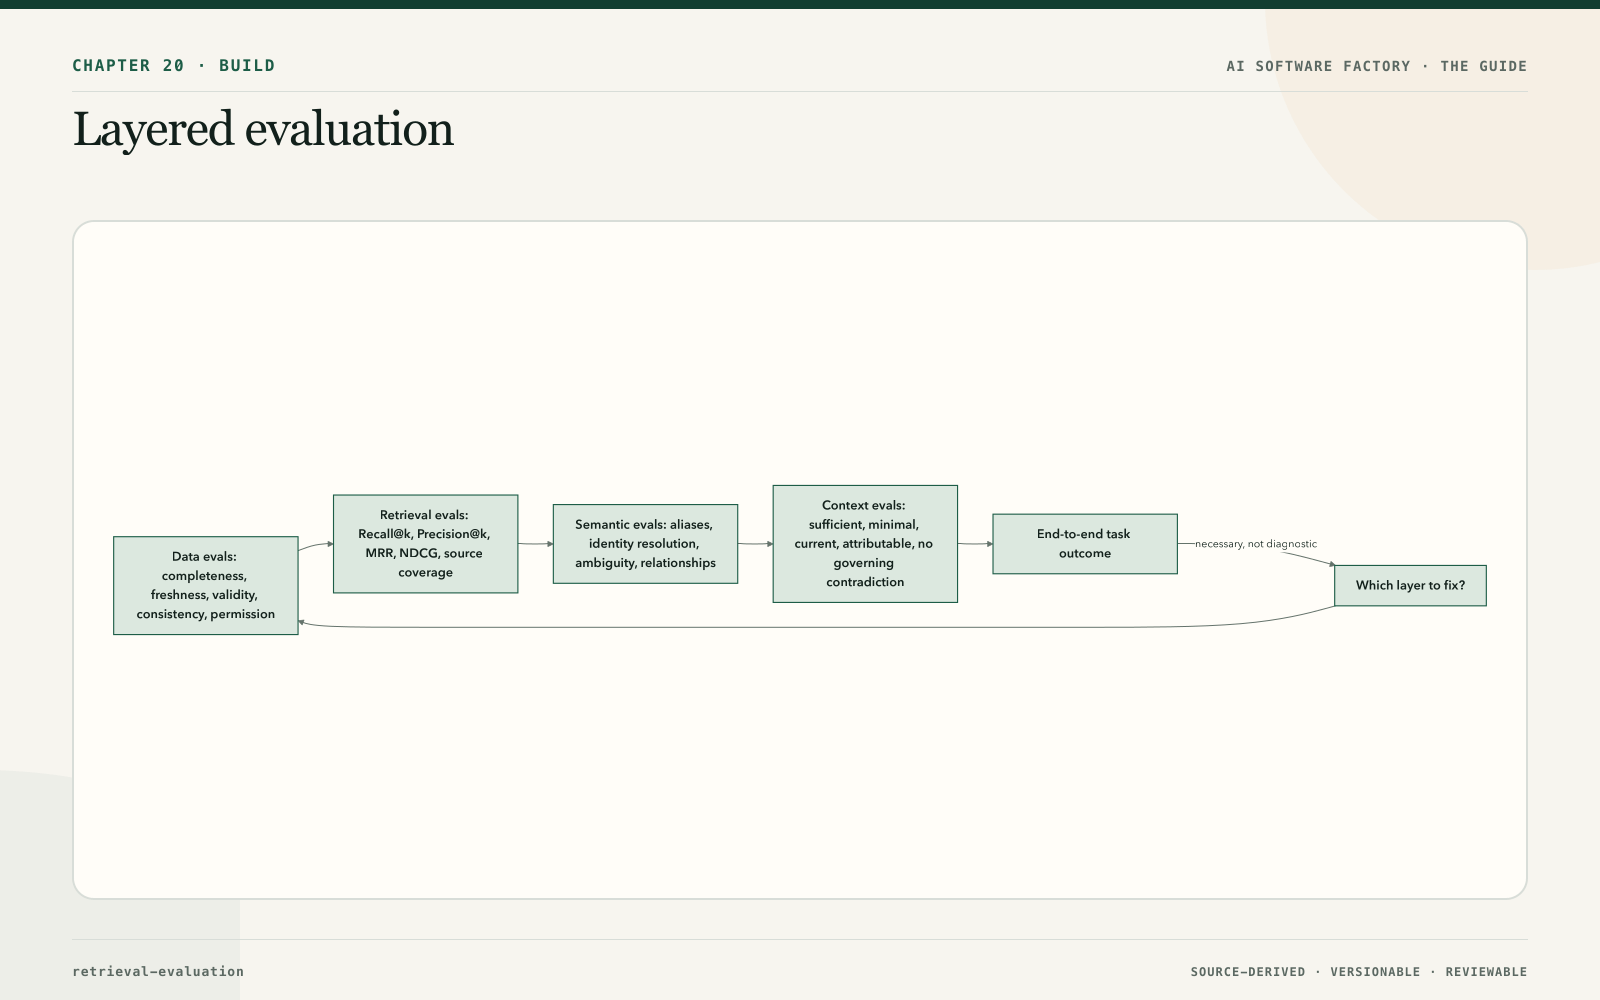Viewport: 1600px width, 1000px height.
Task: Select the 'Context evals' flowchart box
Action: (x=865, y=544)
